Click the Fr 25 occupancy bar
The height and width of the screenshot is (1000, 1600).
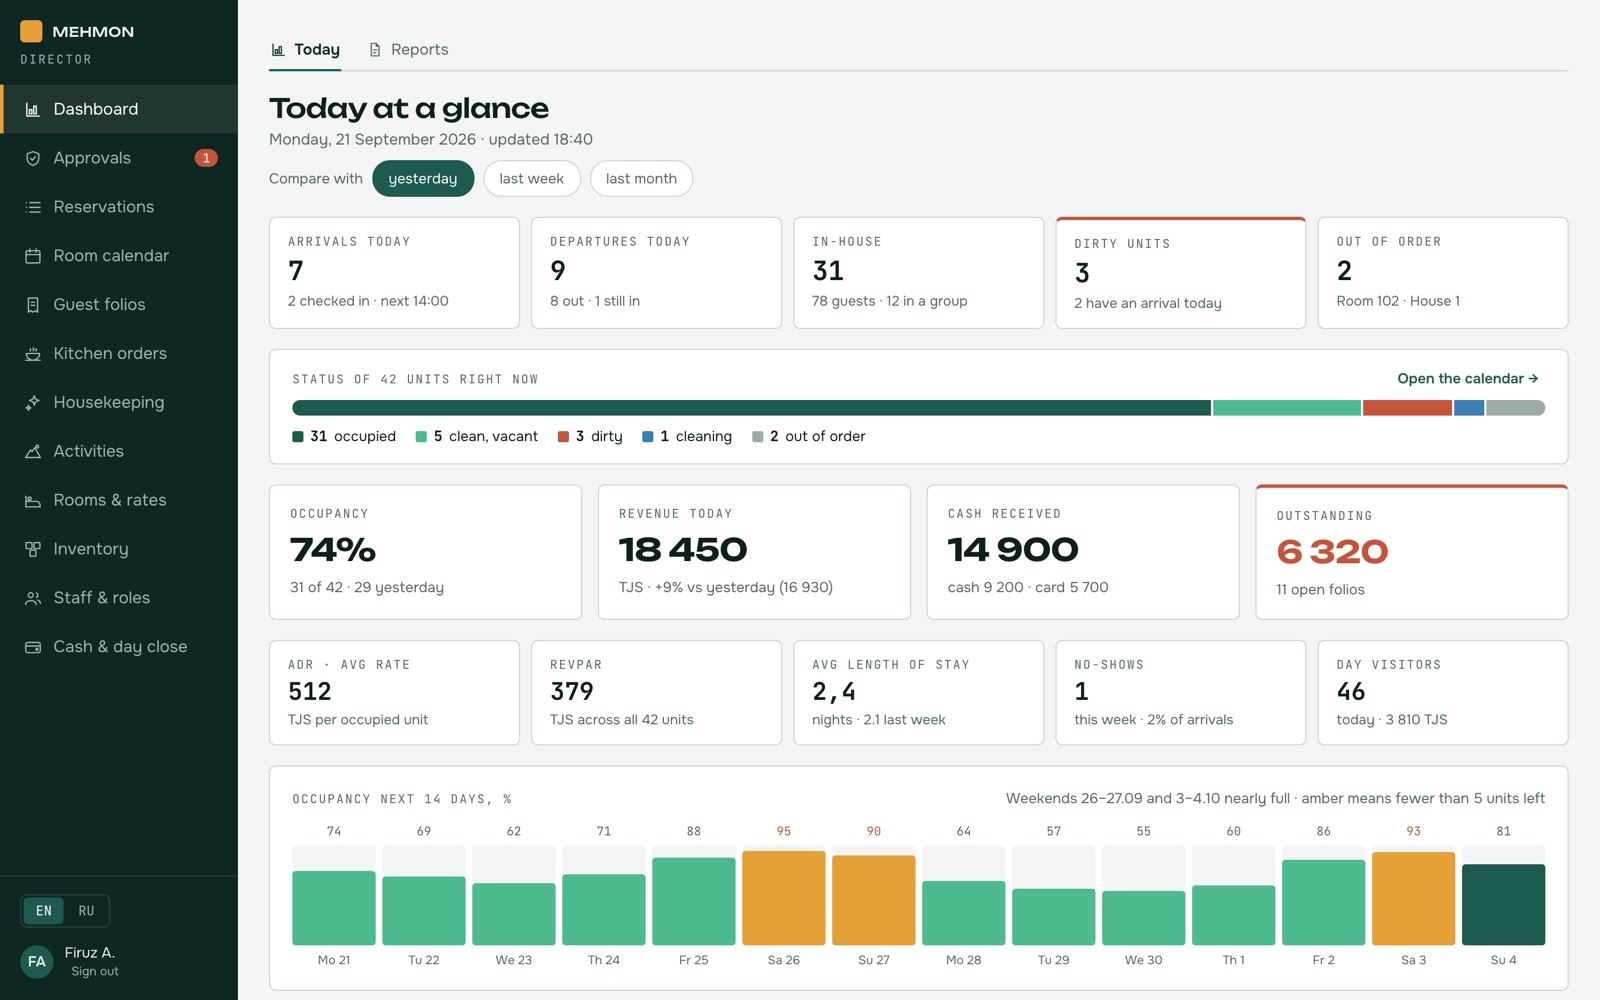coord(694,901)
